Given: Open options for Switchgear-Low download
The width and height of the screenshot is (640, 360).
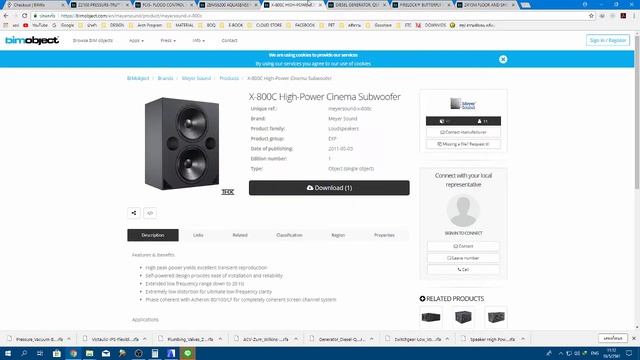Looking at the screenshot, I should (x=447, y=339).
